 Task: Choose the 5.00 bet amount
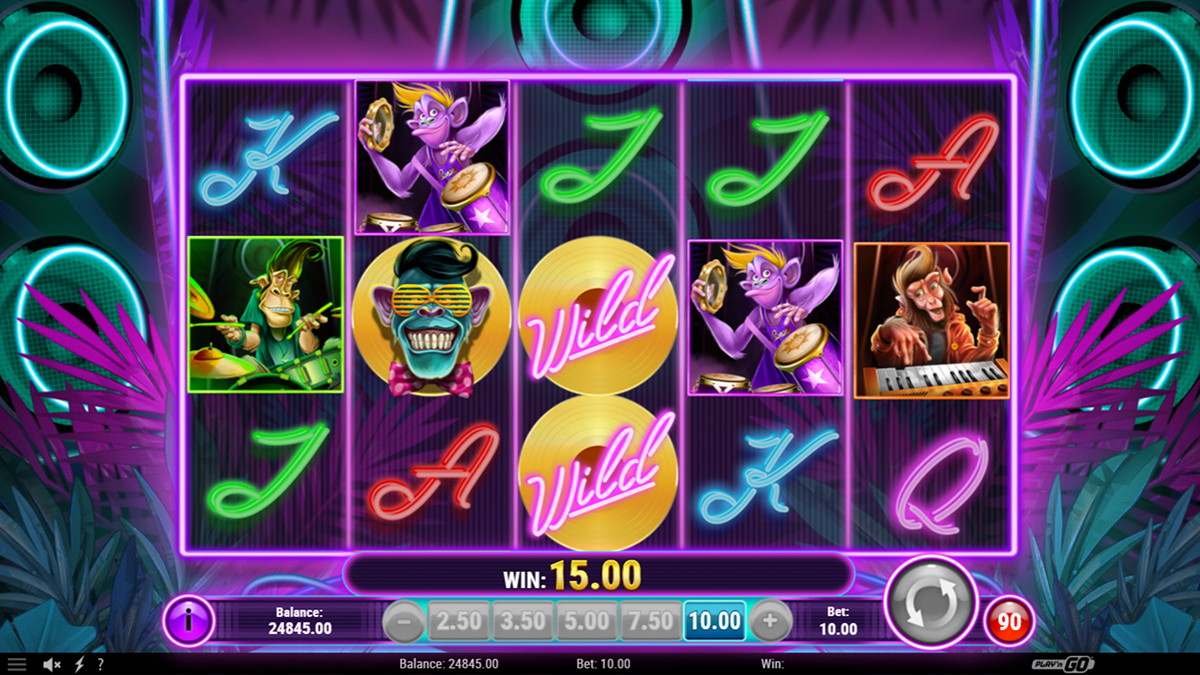pyautogui.click(x=586, y=621)
